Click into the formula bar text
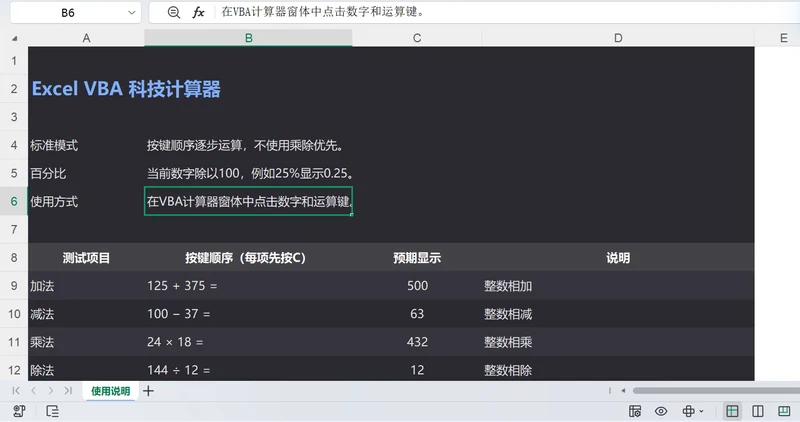The width and height of the screenshot is (800, 422). [x=322, y=12]
